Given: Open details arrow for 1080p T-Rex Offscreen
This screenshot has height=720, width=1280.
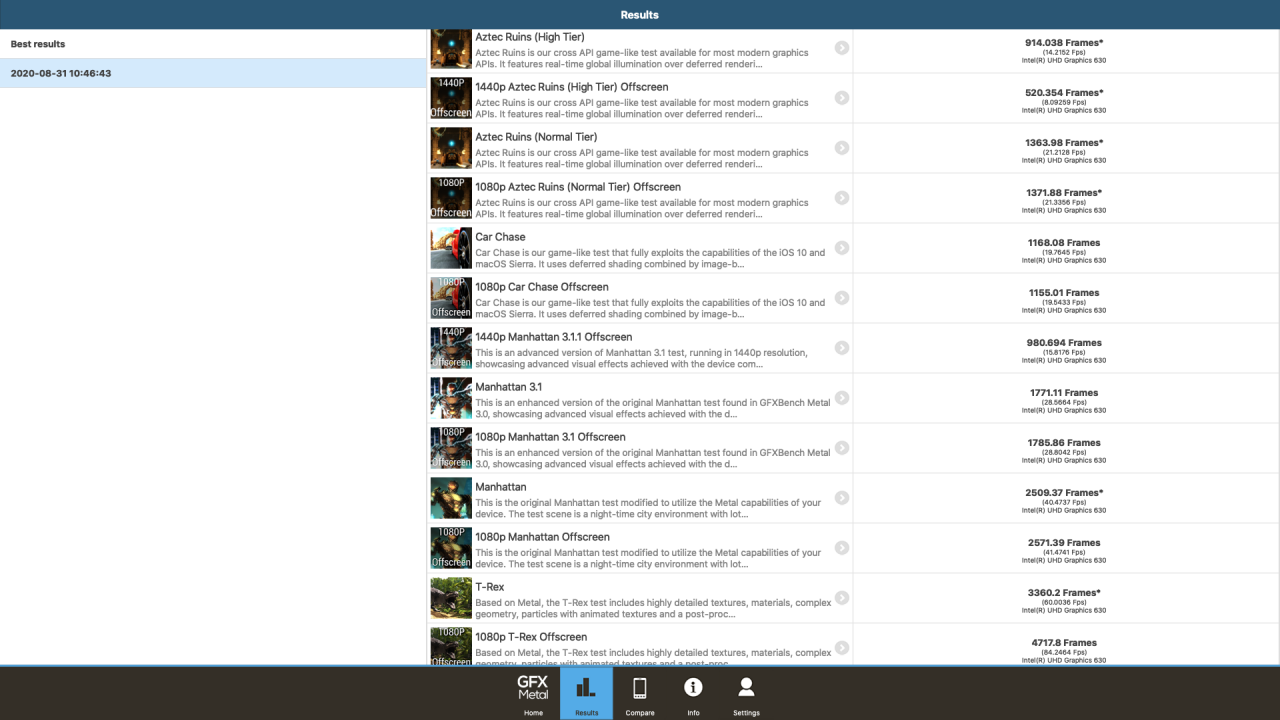Looking at the screenshot, I should coord(842,648).
